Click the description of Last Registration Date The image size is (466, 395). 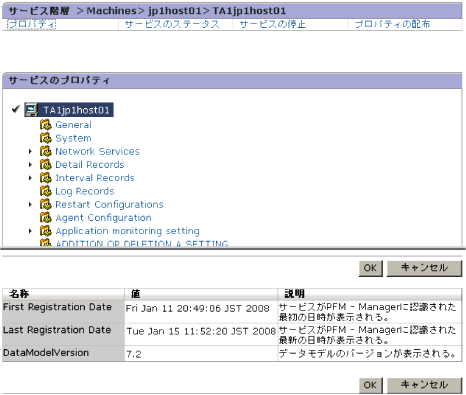367,335
